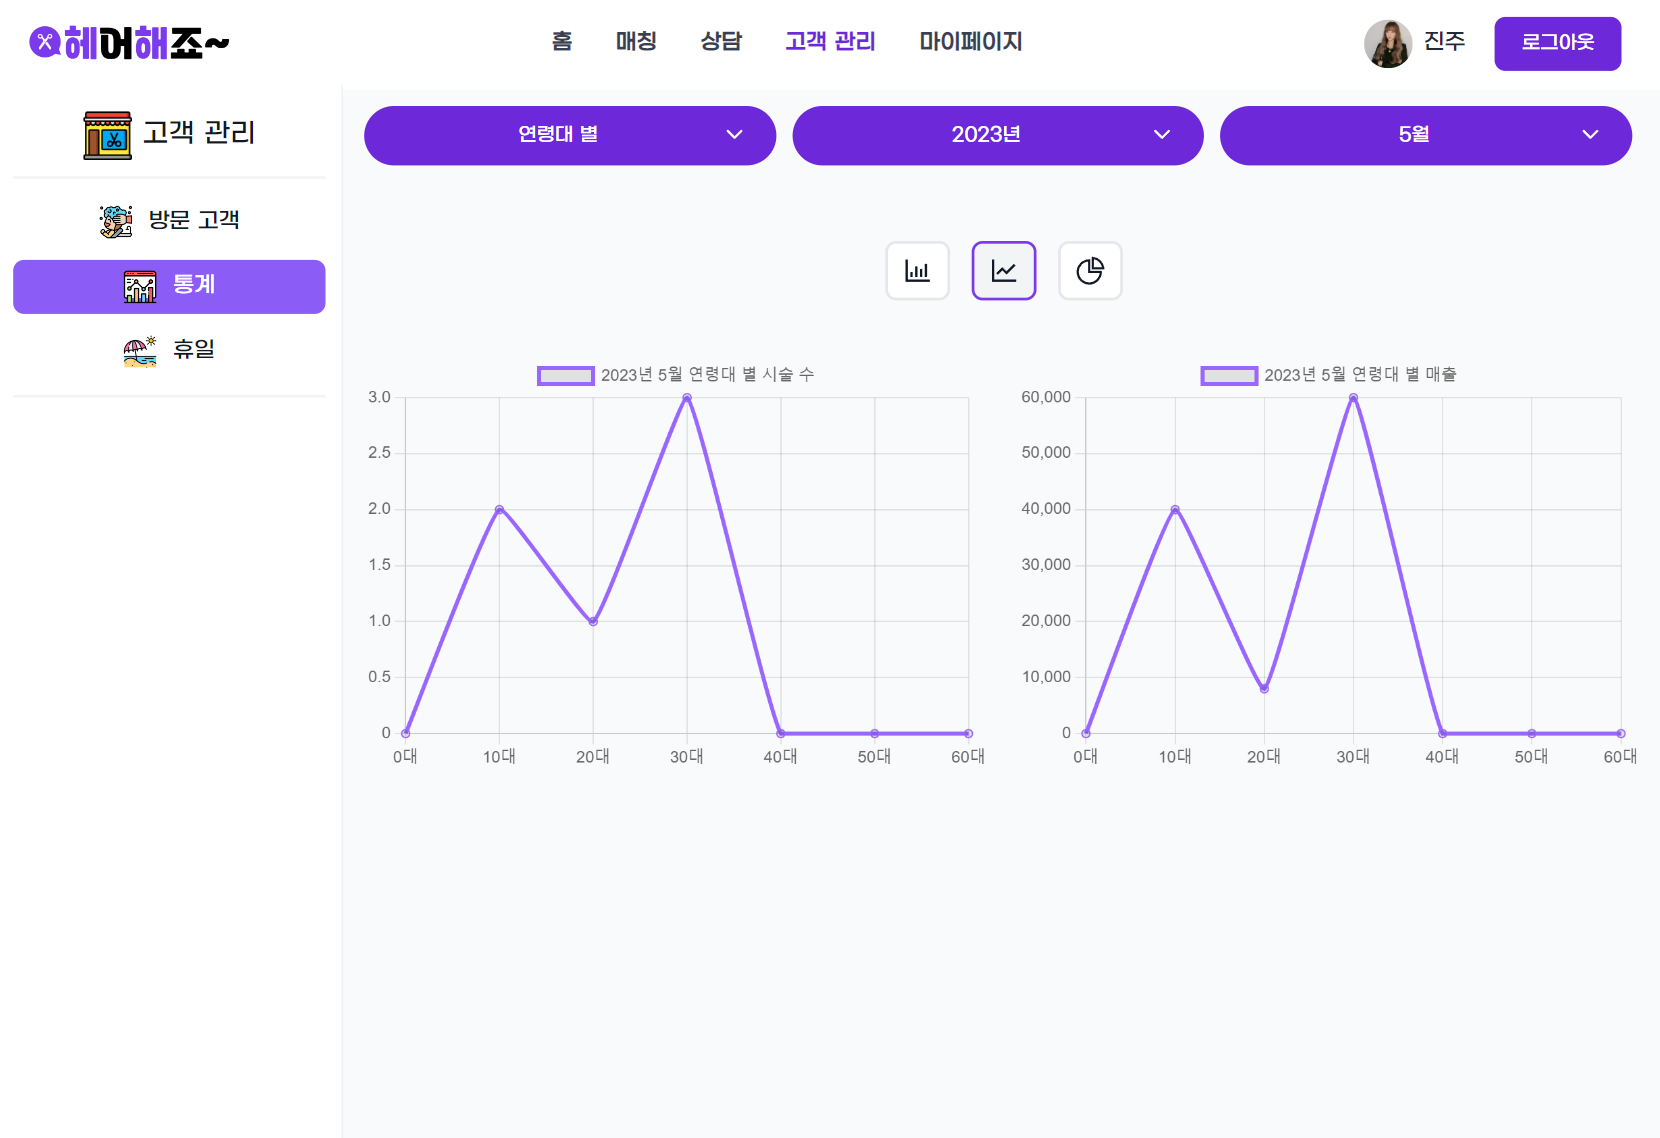
Task: Open the 상담 page link
Action: 721,42
